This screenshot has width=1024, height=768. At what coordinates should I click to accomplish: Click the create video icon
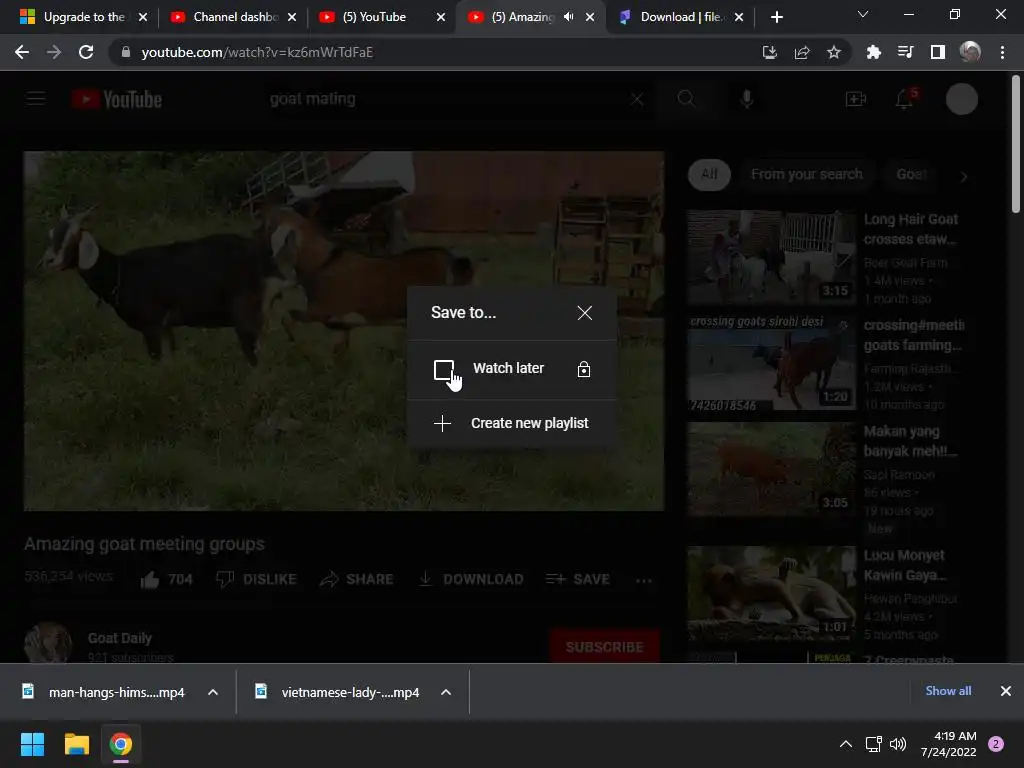856,99
